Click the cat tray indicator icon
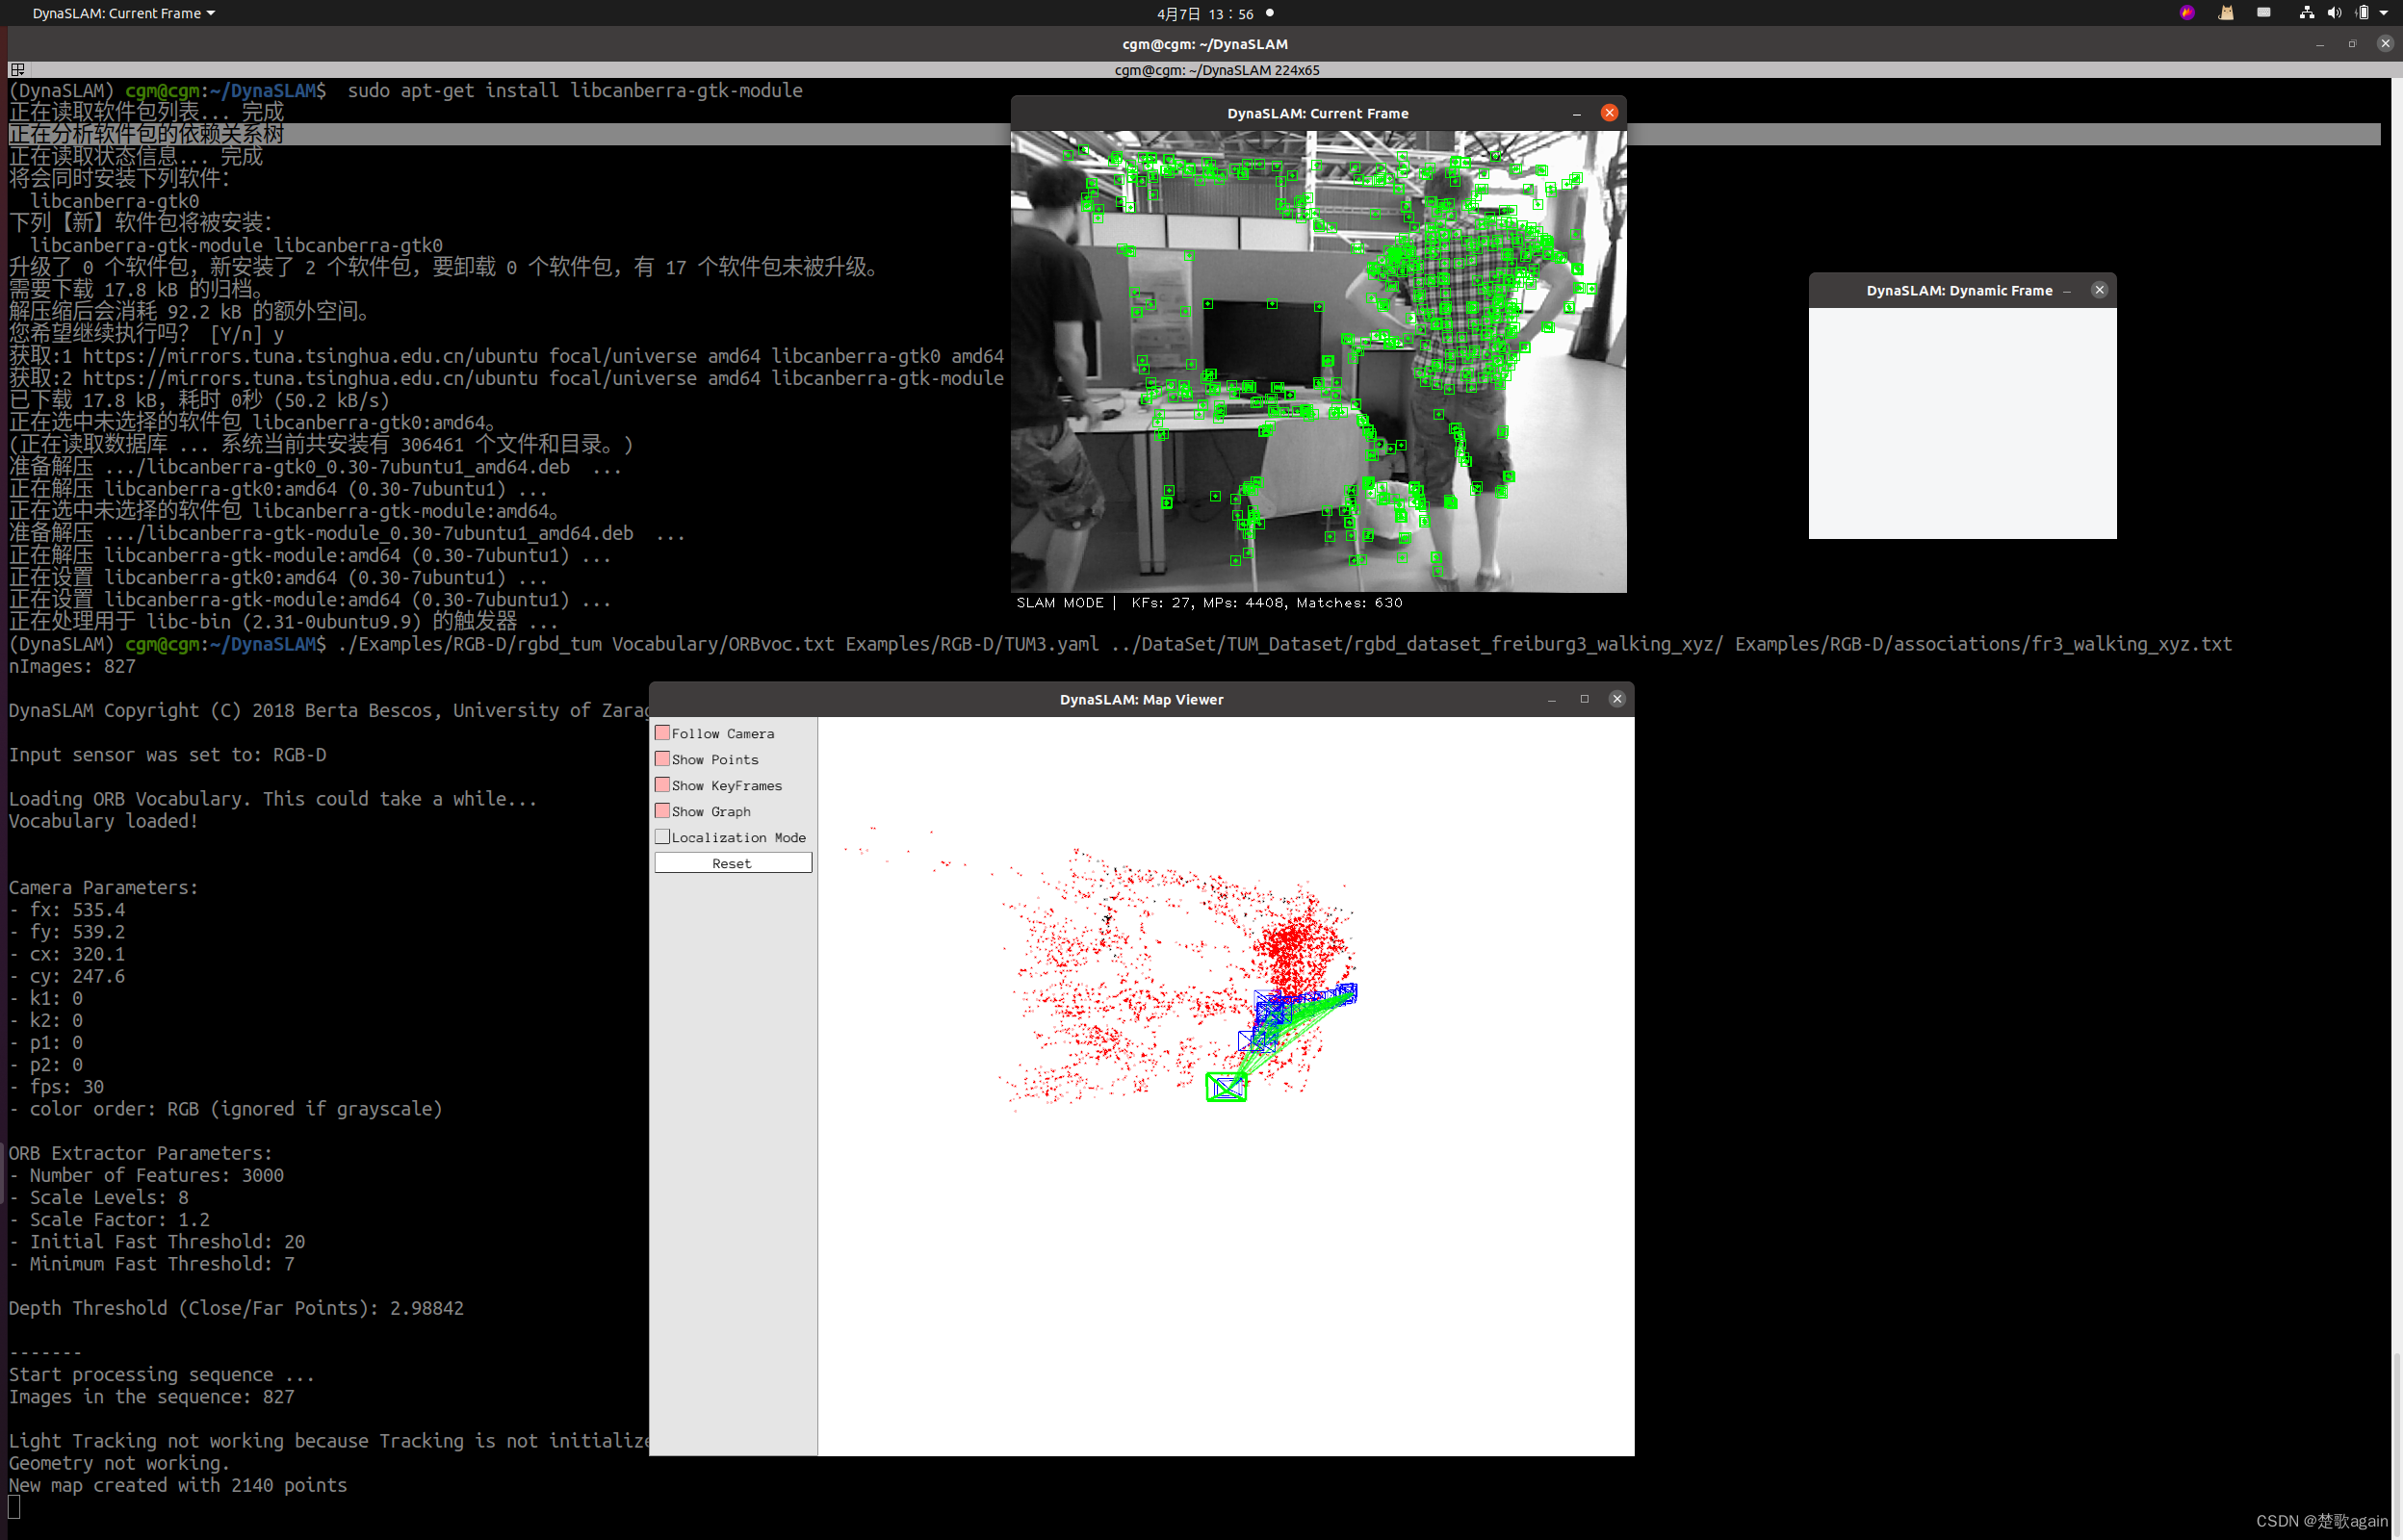 2226,13
